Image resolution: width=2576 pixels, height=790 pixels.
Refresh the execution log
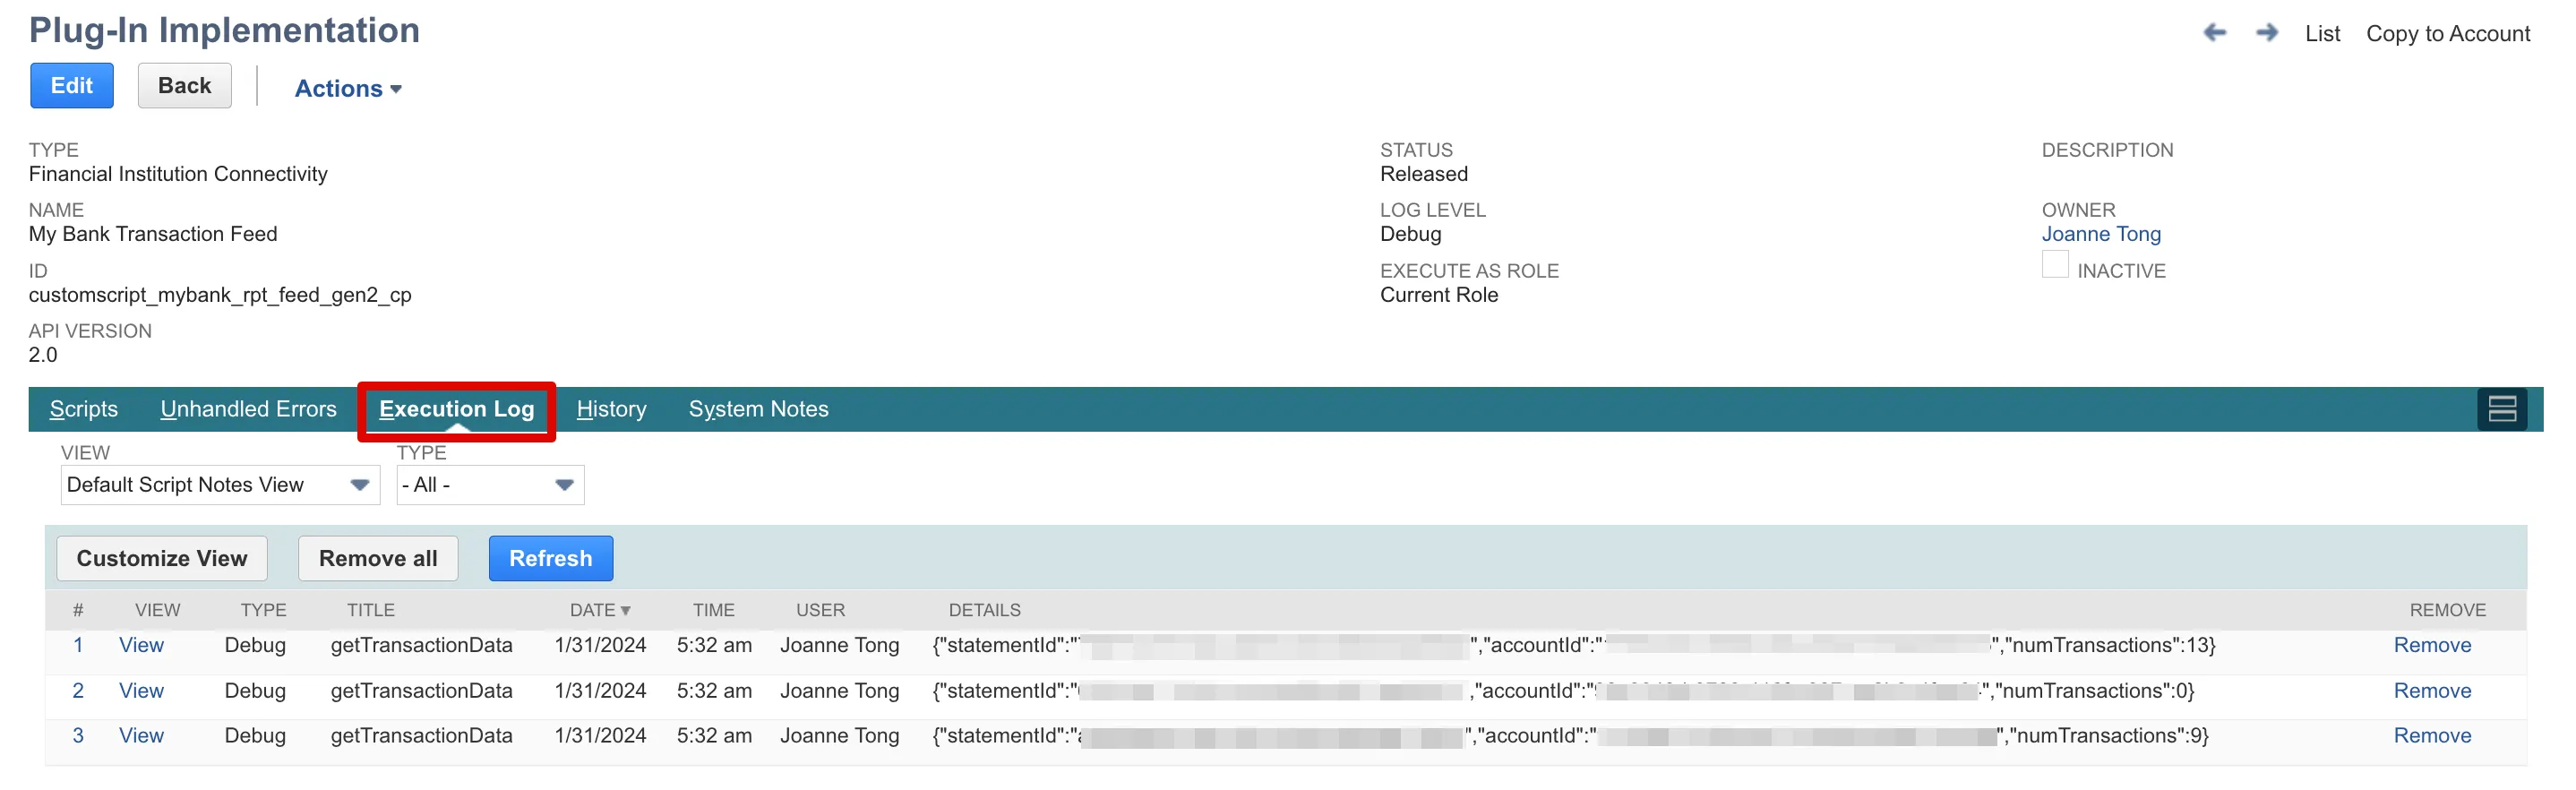(551, 558)
